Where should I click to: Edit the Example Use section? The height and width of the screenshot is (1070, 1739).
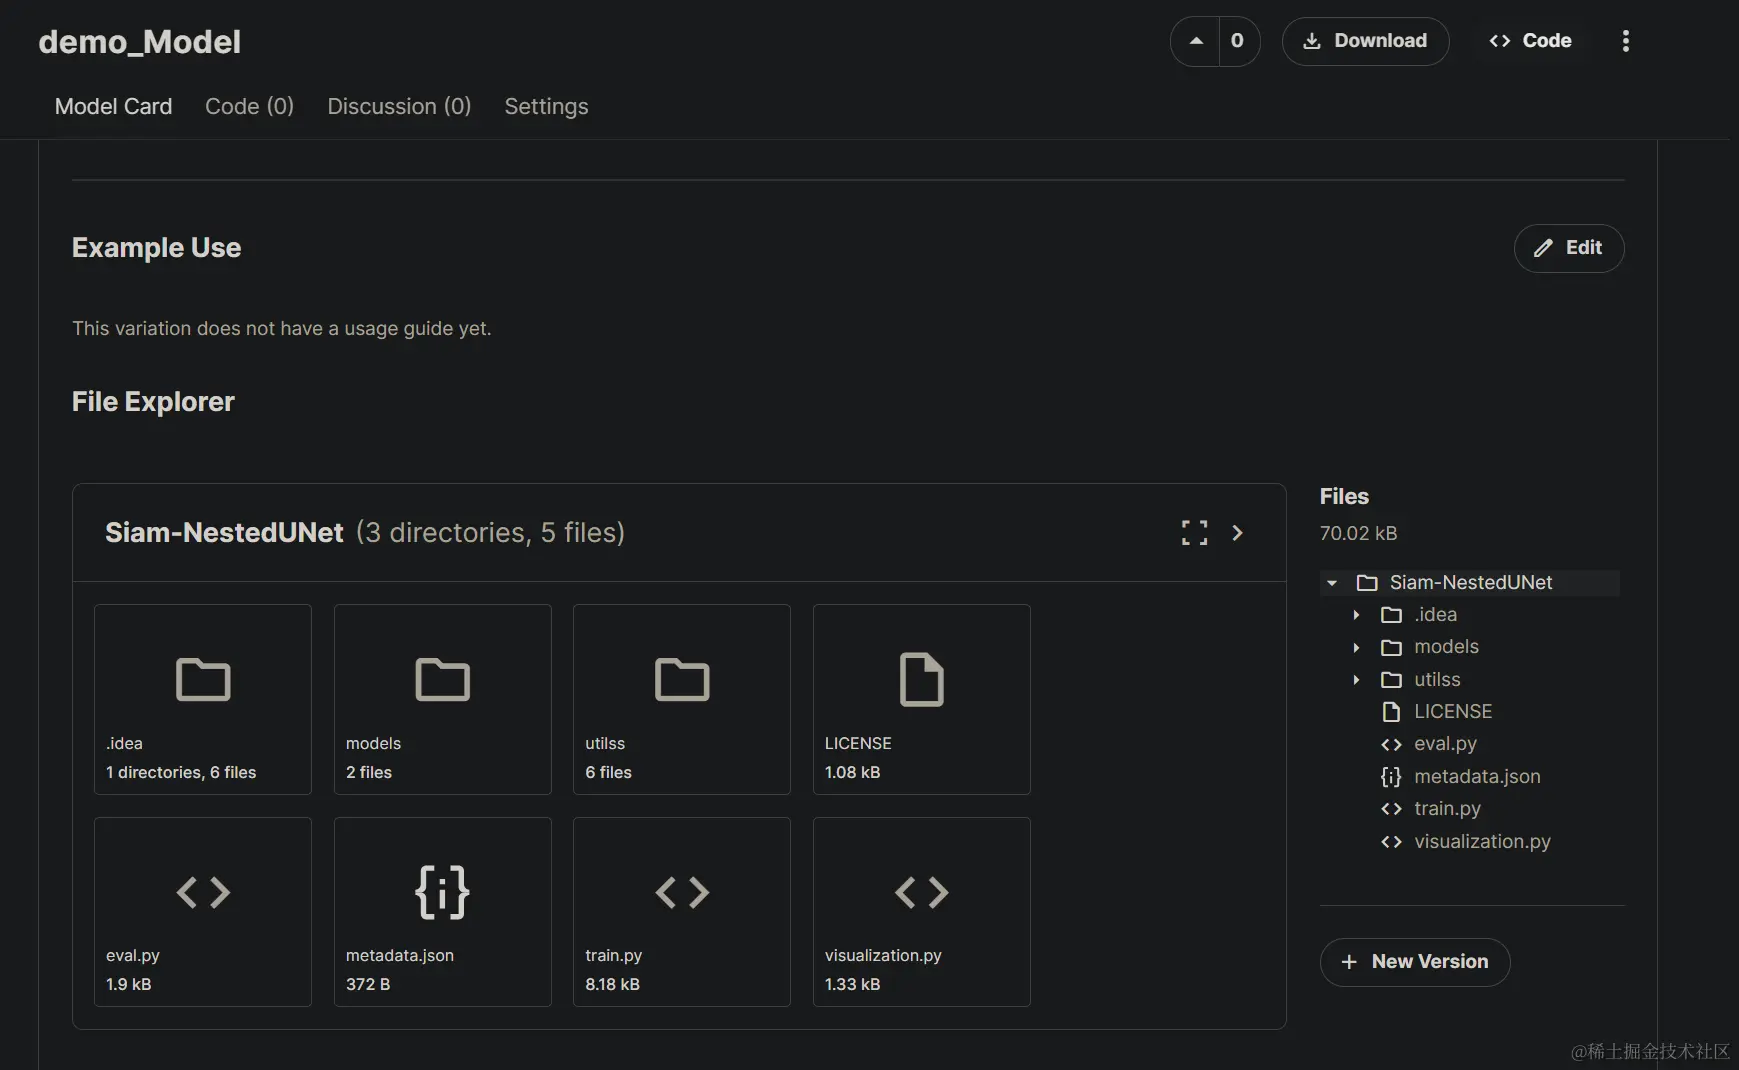point(1568,248)
